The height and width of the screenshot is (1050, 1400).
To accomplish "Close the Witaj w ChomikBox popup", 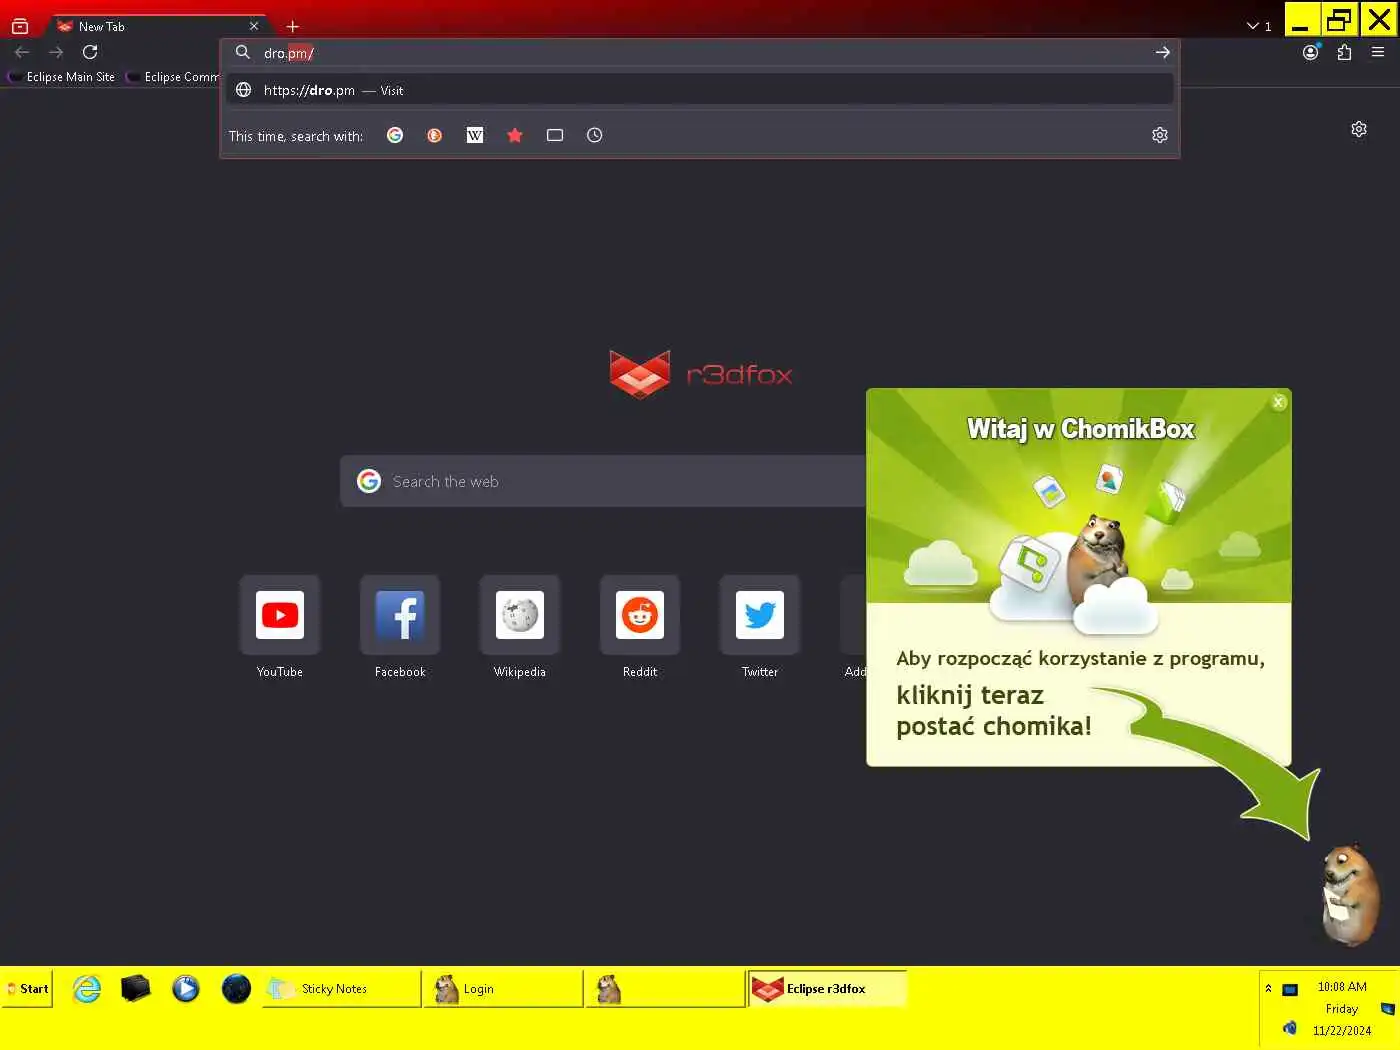I will point(1278,402).
